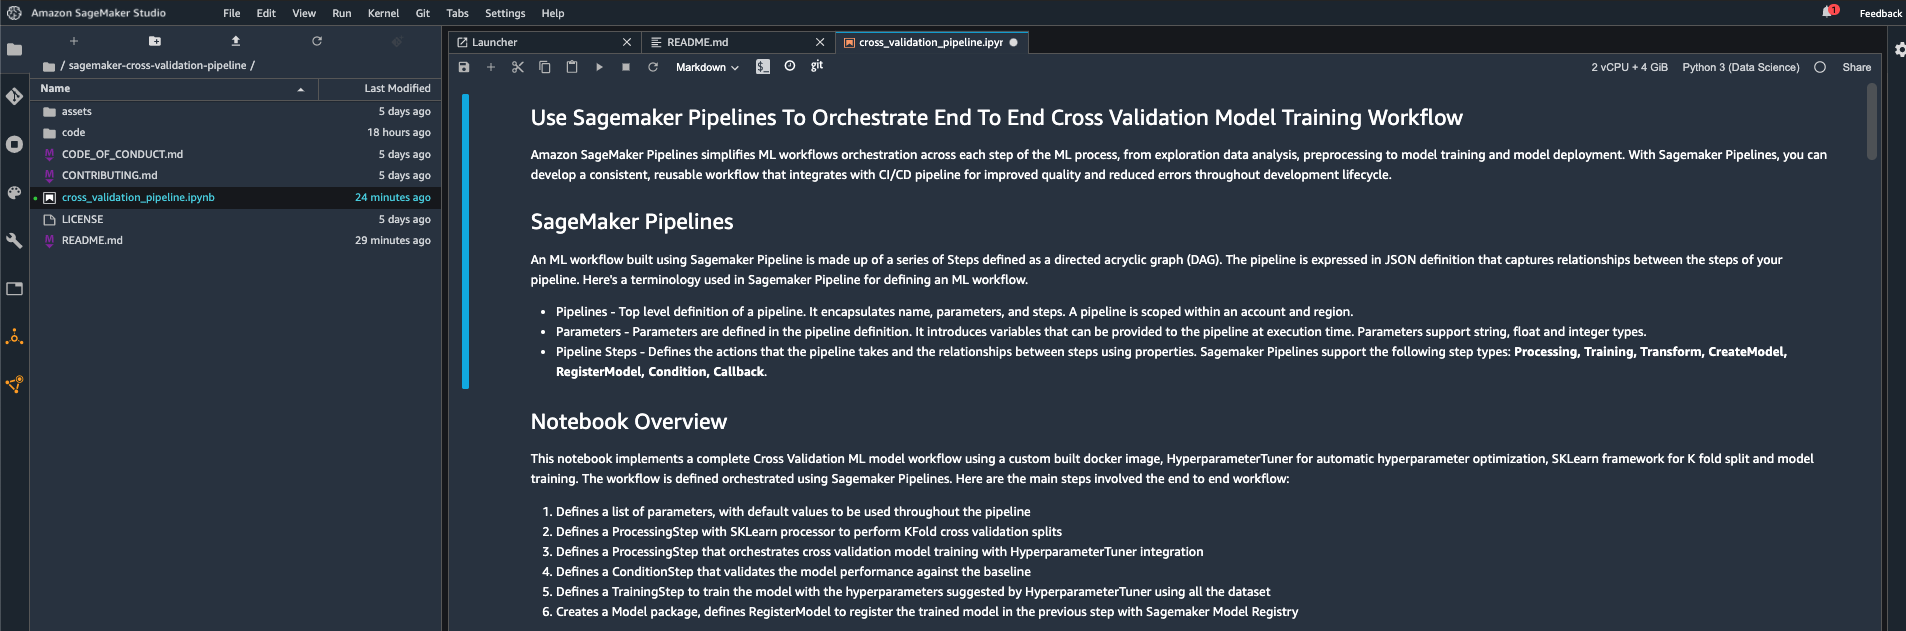Viewport: 1906px width, 631px height.
Task: Refresh the file list
Action: point(317,41)
